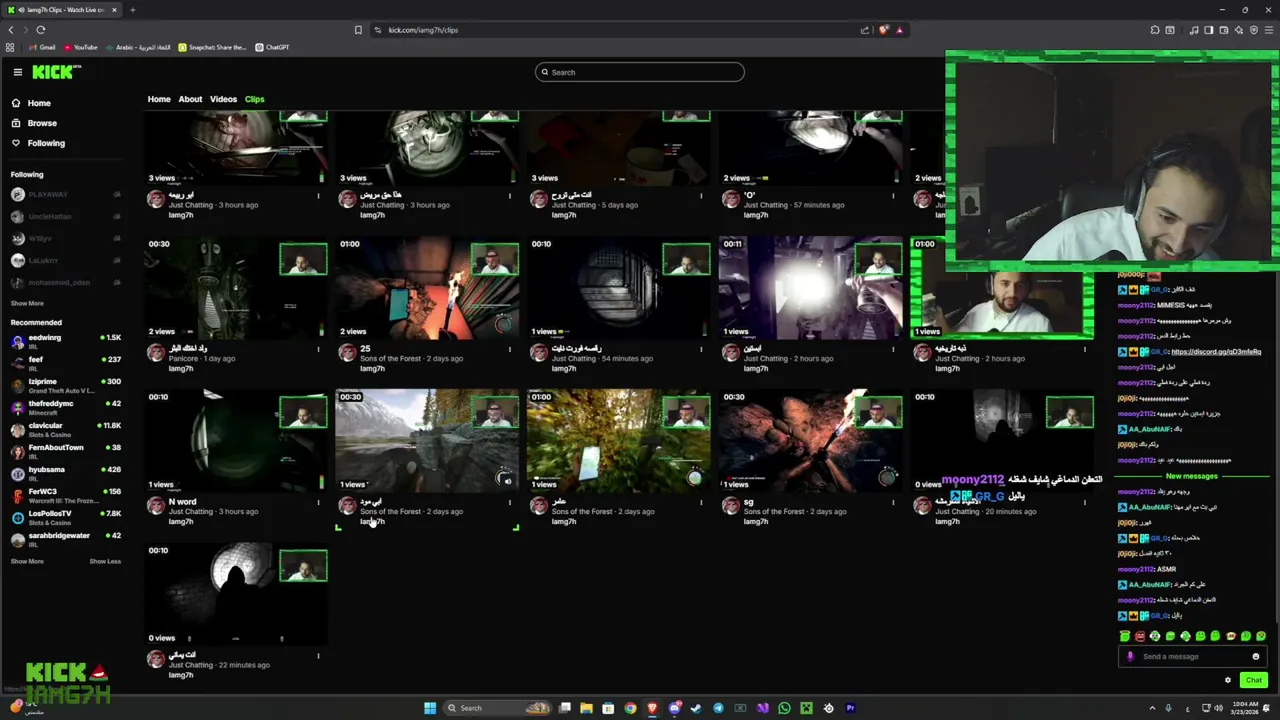Switch to the About tab
Screen dimensions: 1280x720
[190, 99]
